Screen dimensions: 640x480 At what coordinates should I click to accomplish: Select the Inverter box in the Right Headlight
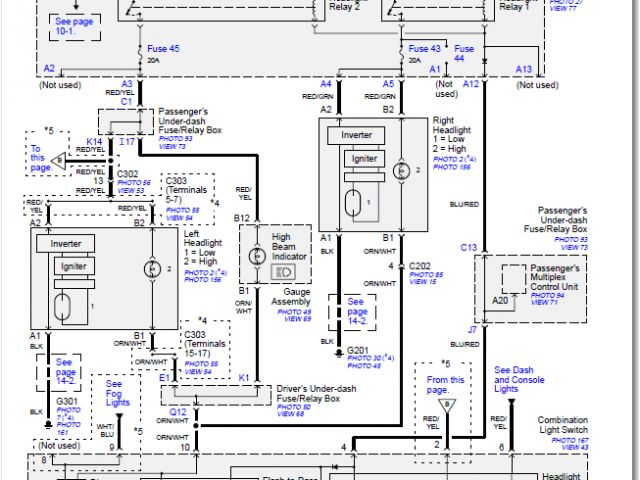tap(357, 134)
